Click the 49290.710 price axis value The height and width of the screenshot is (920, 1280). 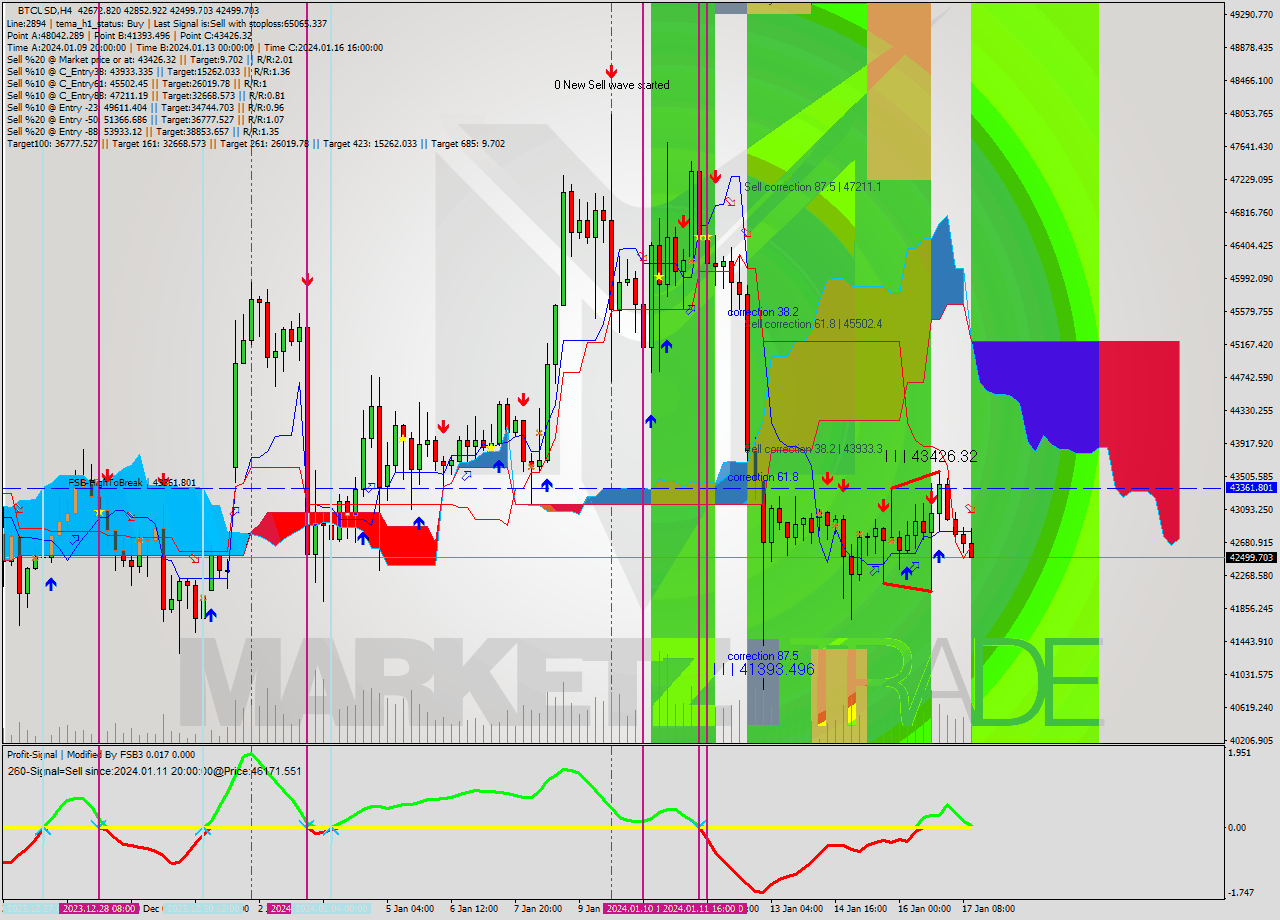pos(1251,15)
